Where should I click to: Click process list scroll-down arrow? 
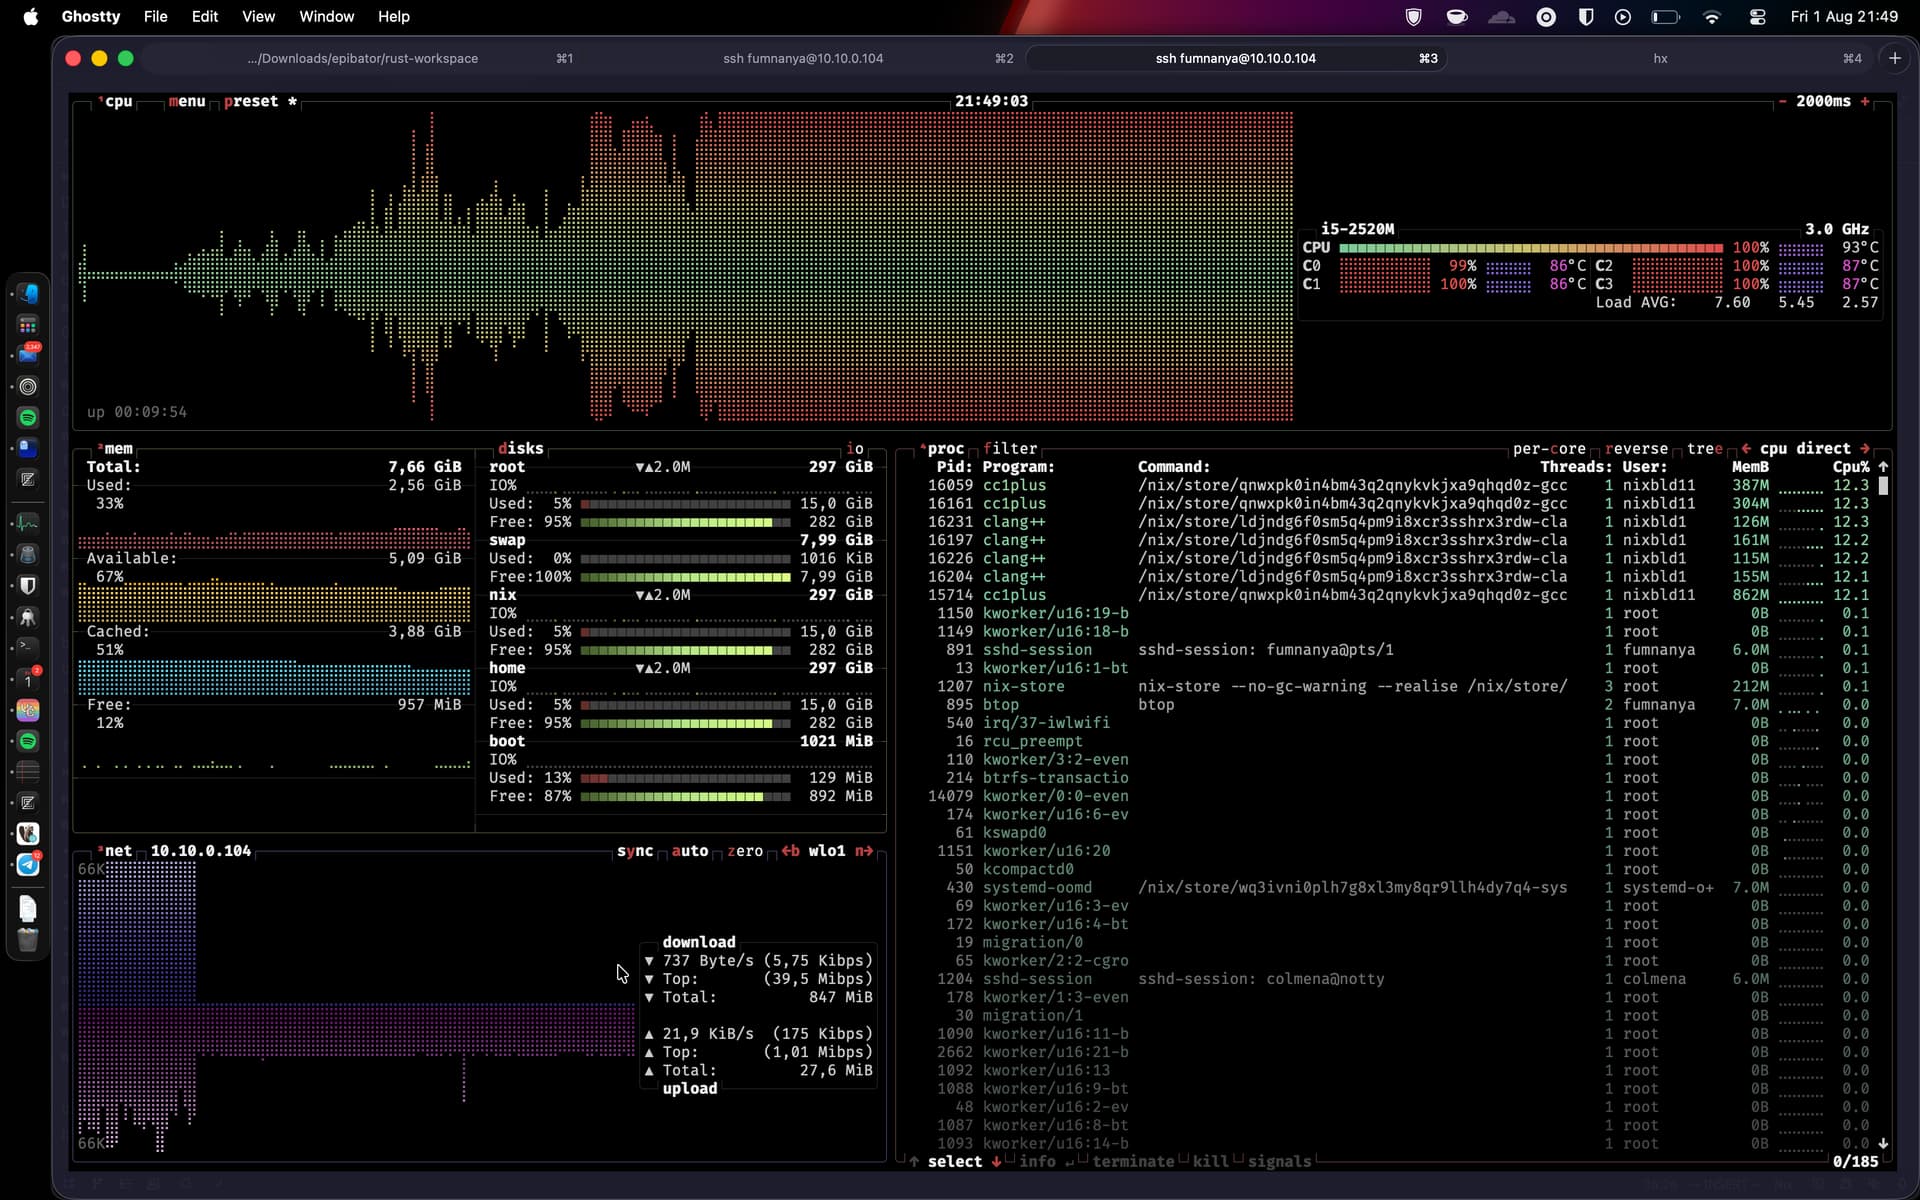pos(1883,1143)
